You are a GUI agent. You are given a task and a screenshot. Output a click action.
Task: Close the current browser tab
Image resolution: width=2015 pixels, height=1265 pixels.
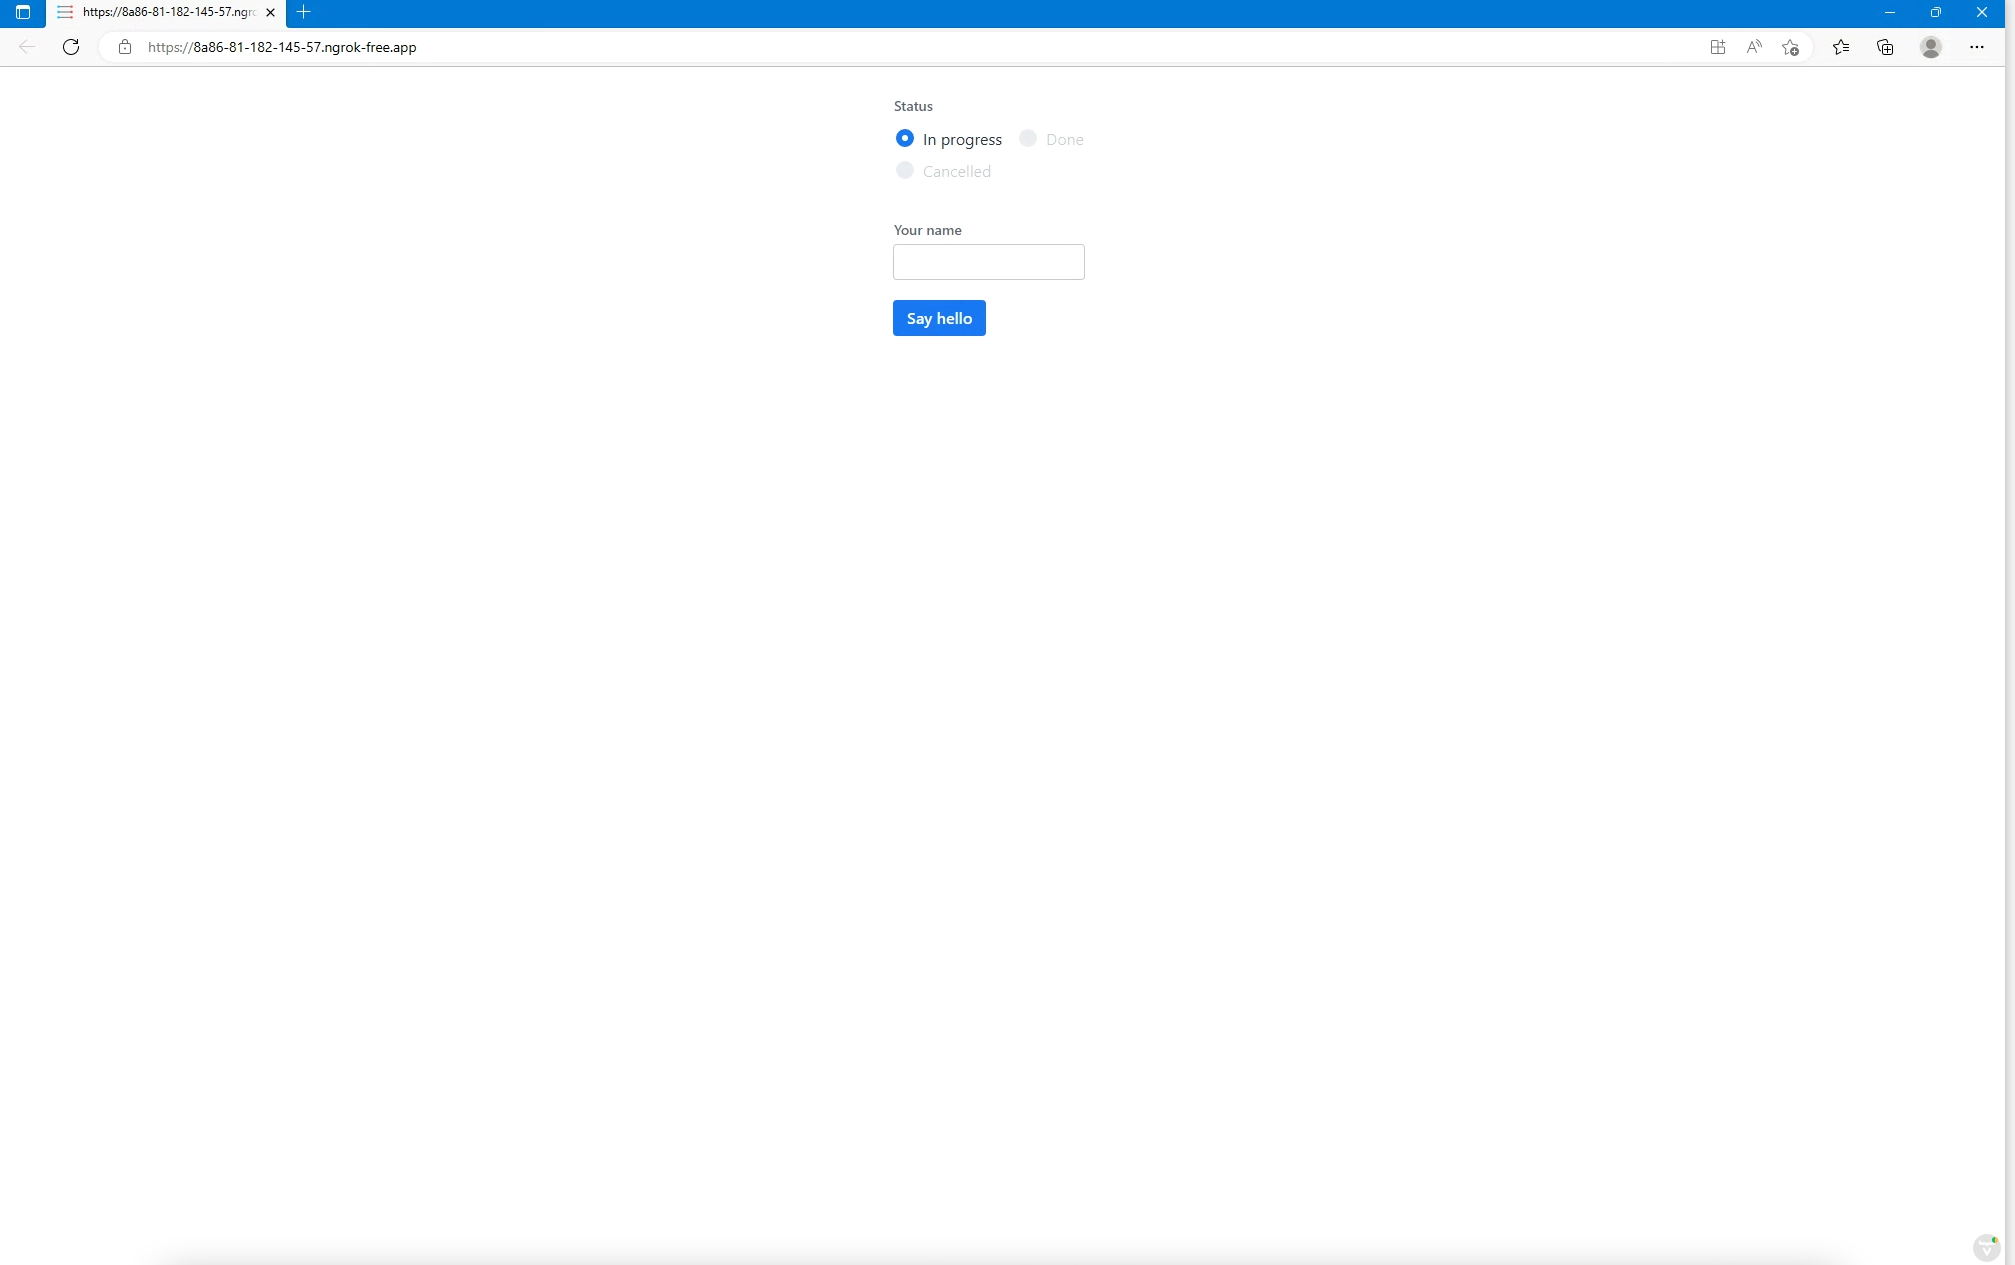tap(270, 12)
